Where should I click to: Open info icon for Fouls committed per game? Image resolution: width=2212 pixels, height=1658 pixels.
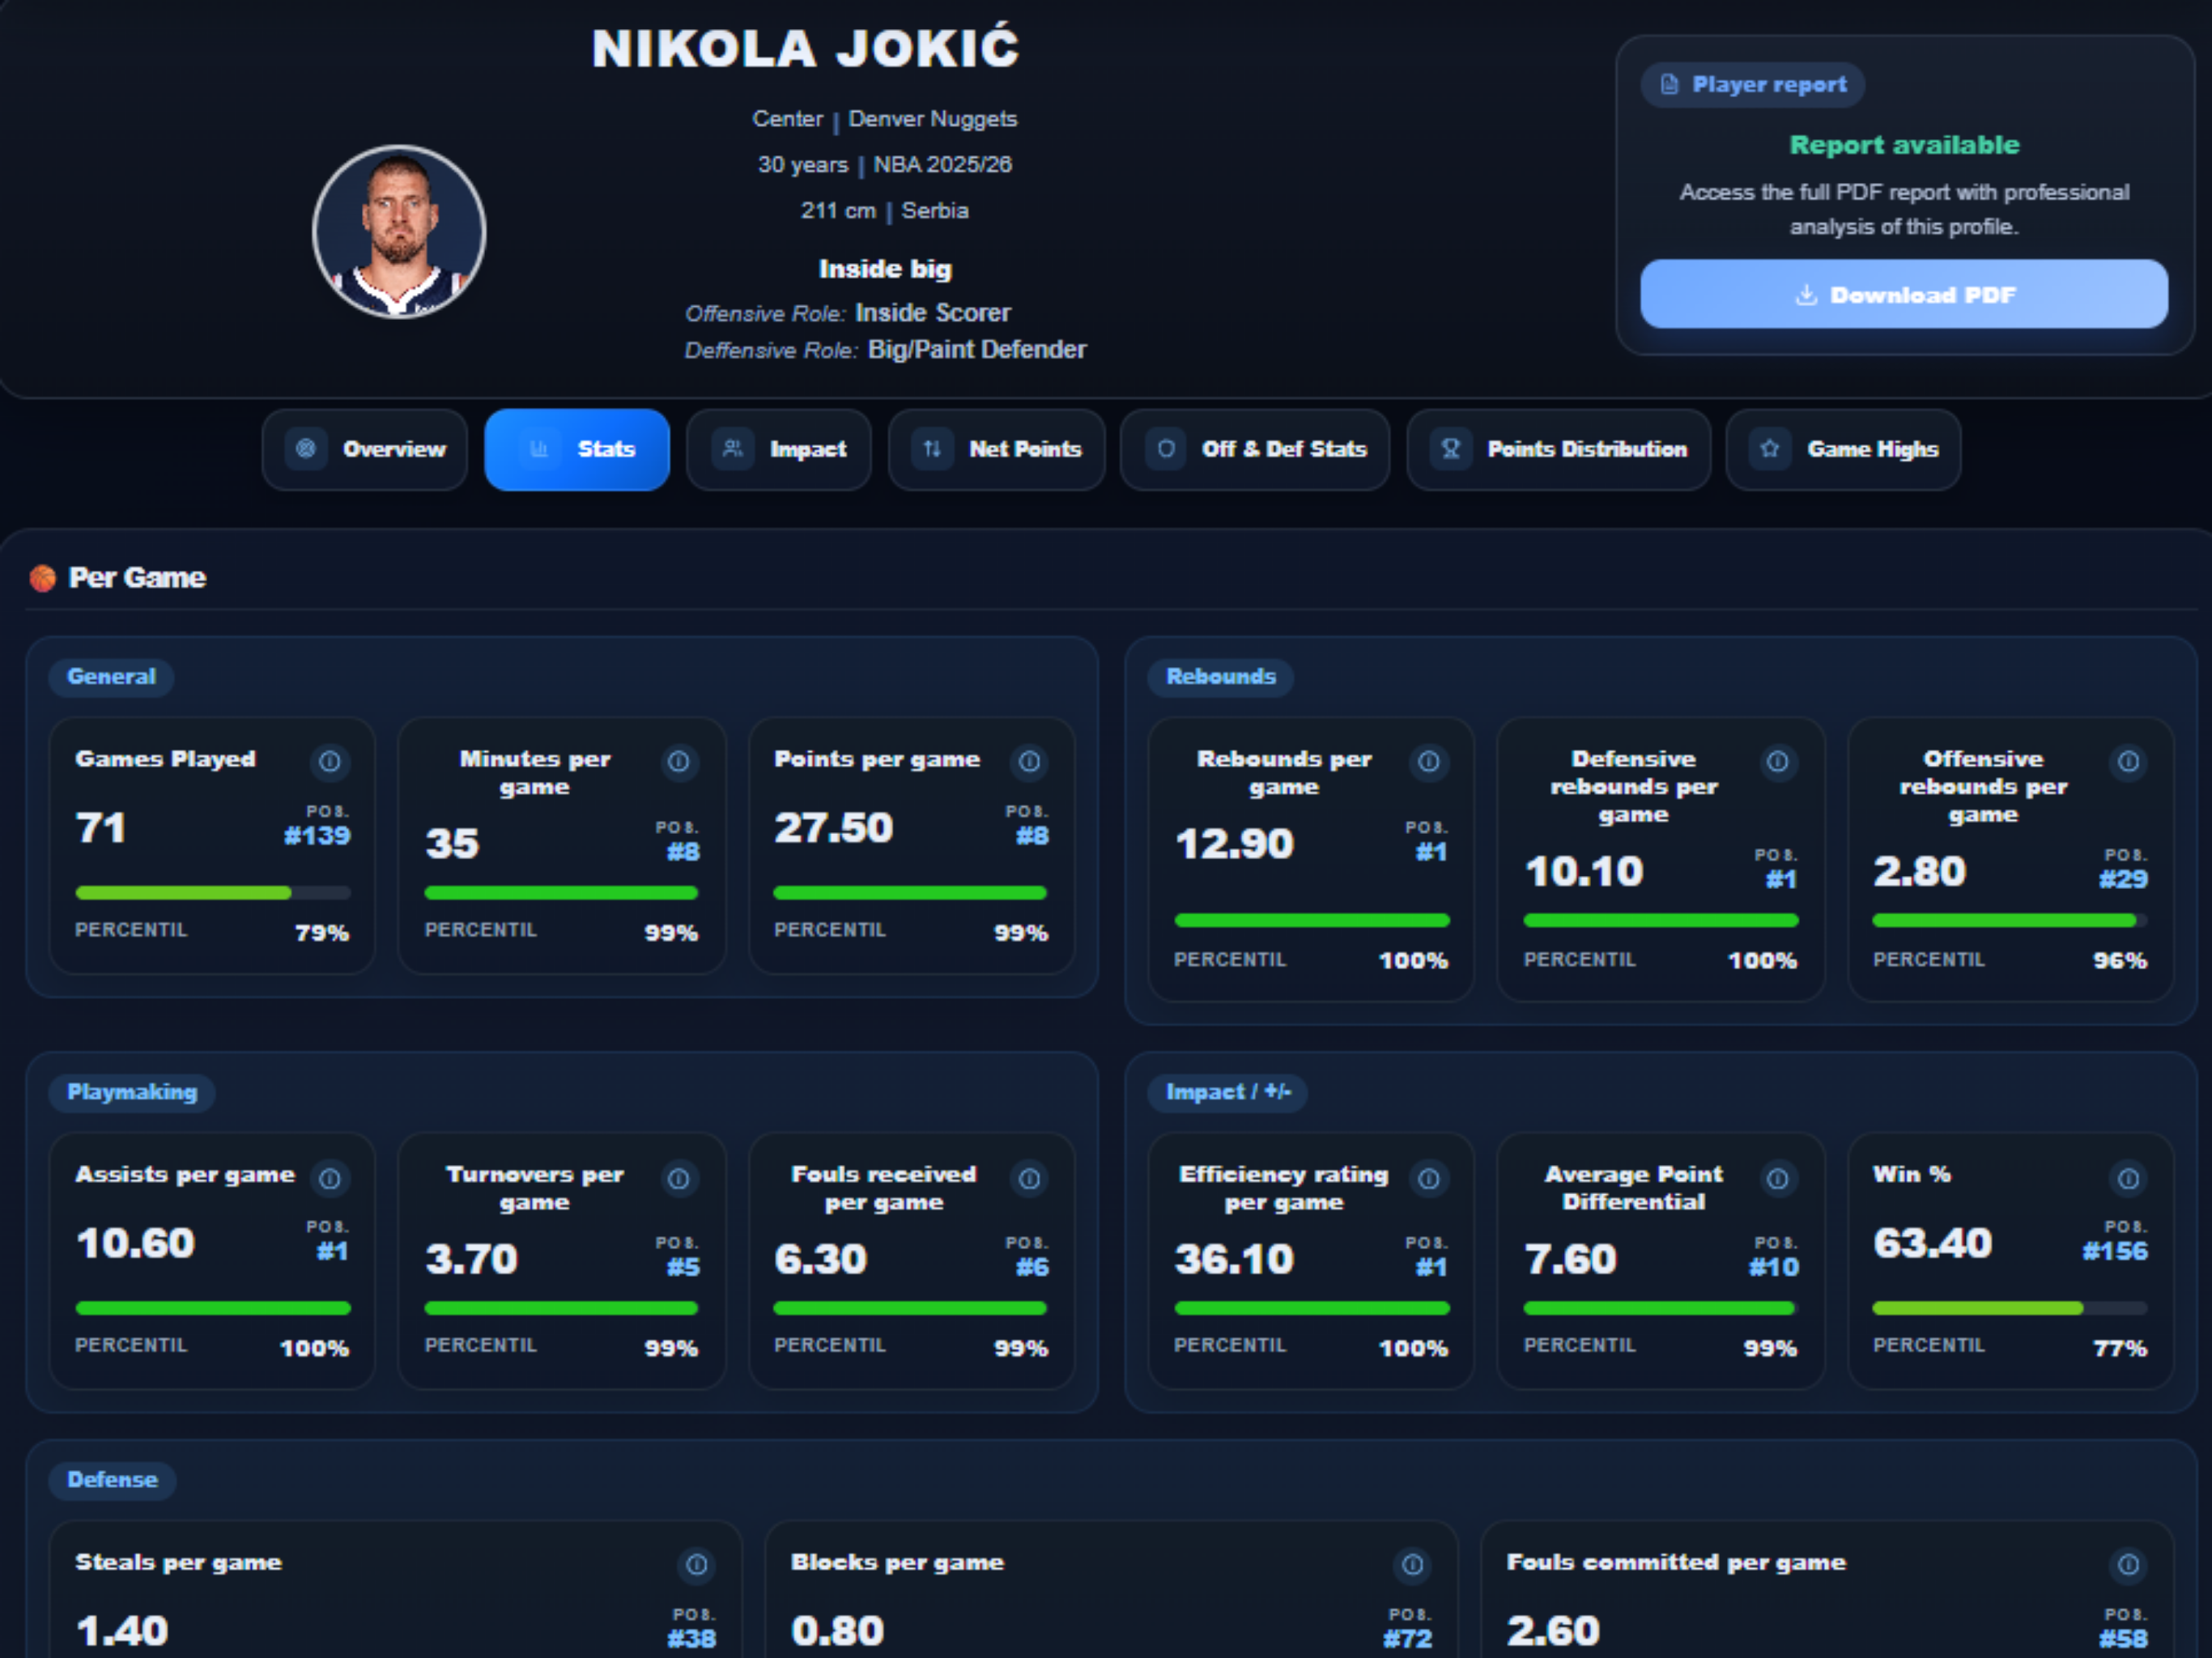point(2128,1565)
